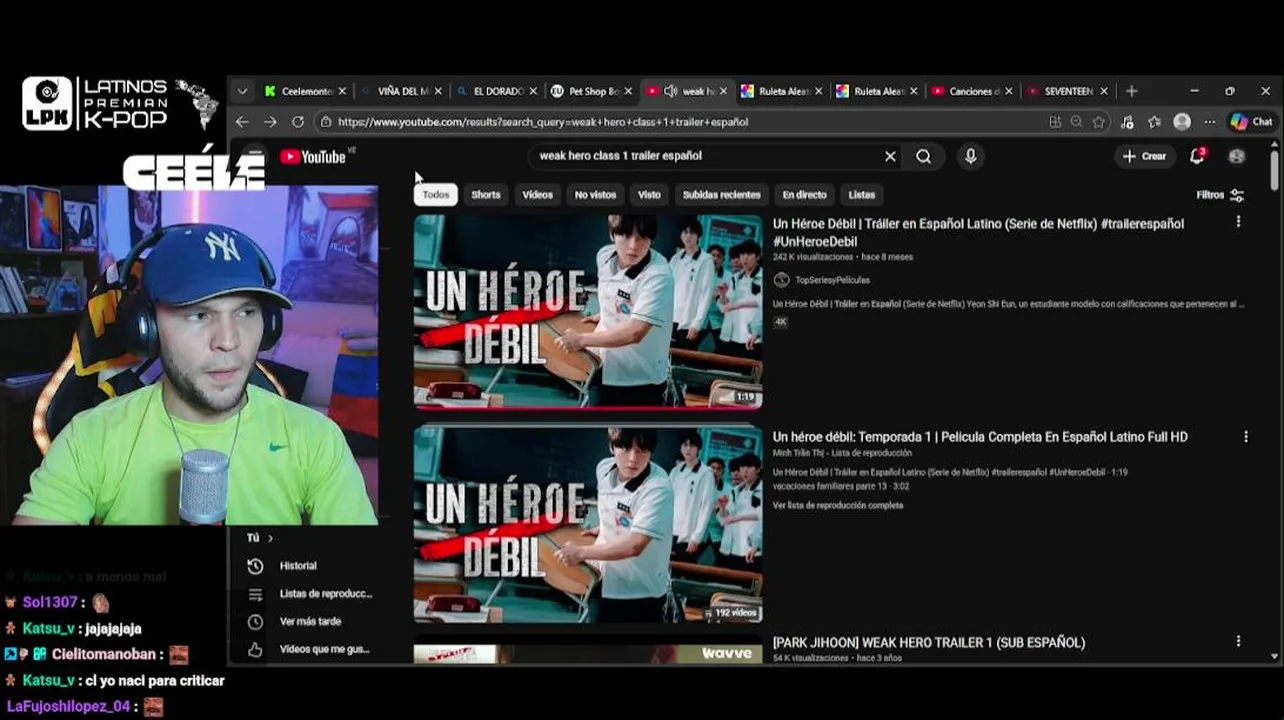Select the Visto filter chip
The height and width of the screenshot is (720, 1284).
(649, 195)
